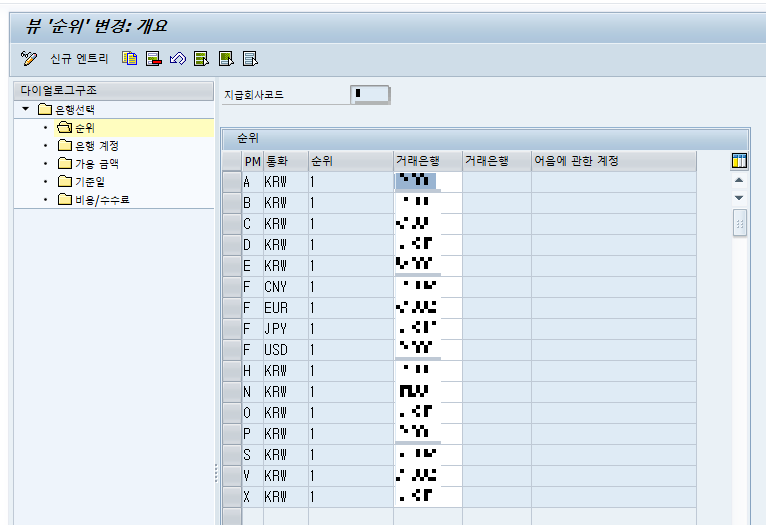
Task: Open 은행 계정 folder in tree
Action: pyautogui.click(x=88, y=146)
